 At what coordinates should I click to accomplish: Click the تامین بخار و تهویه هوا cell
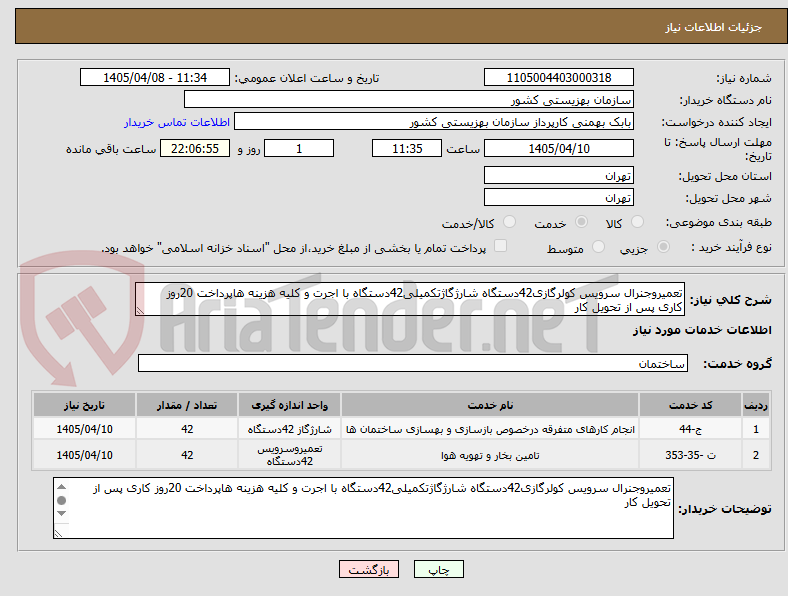490,455
